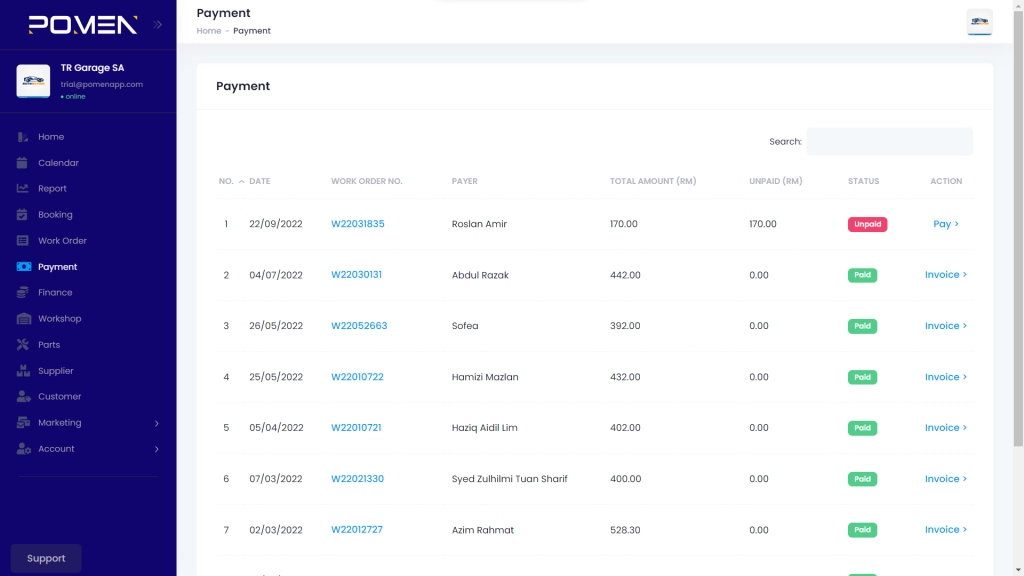Open Invoice for Sofea
1024x576 pixels.
point(946,326)
